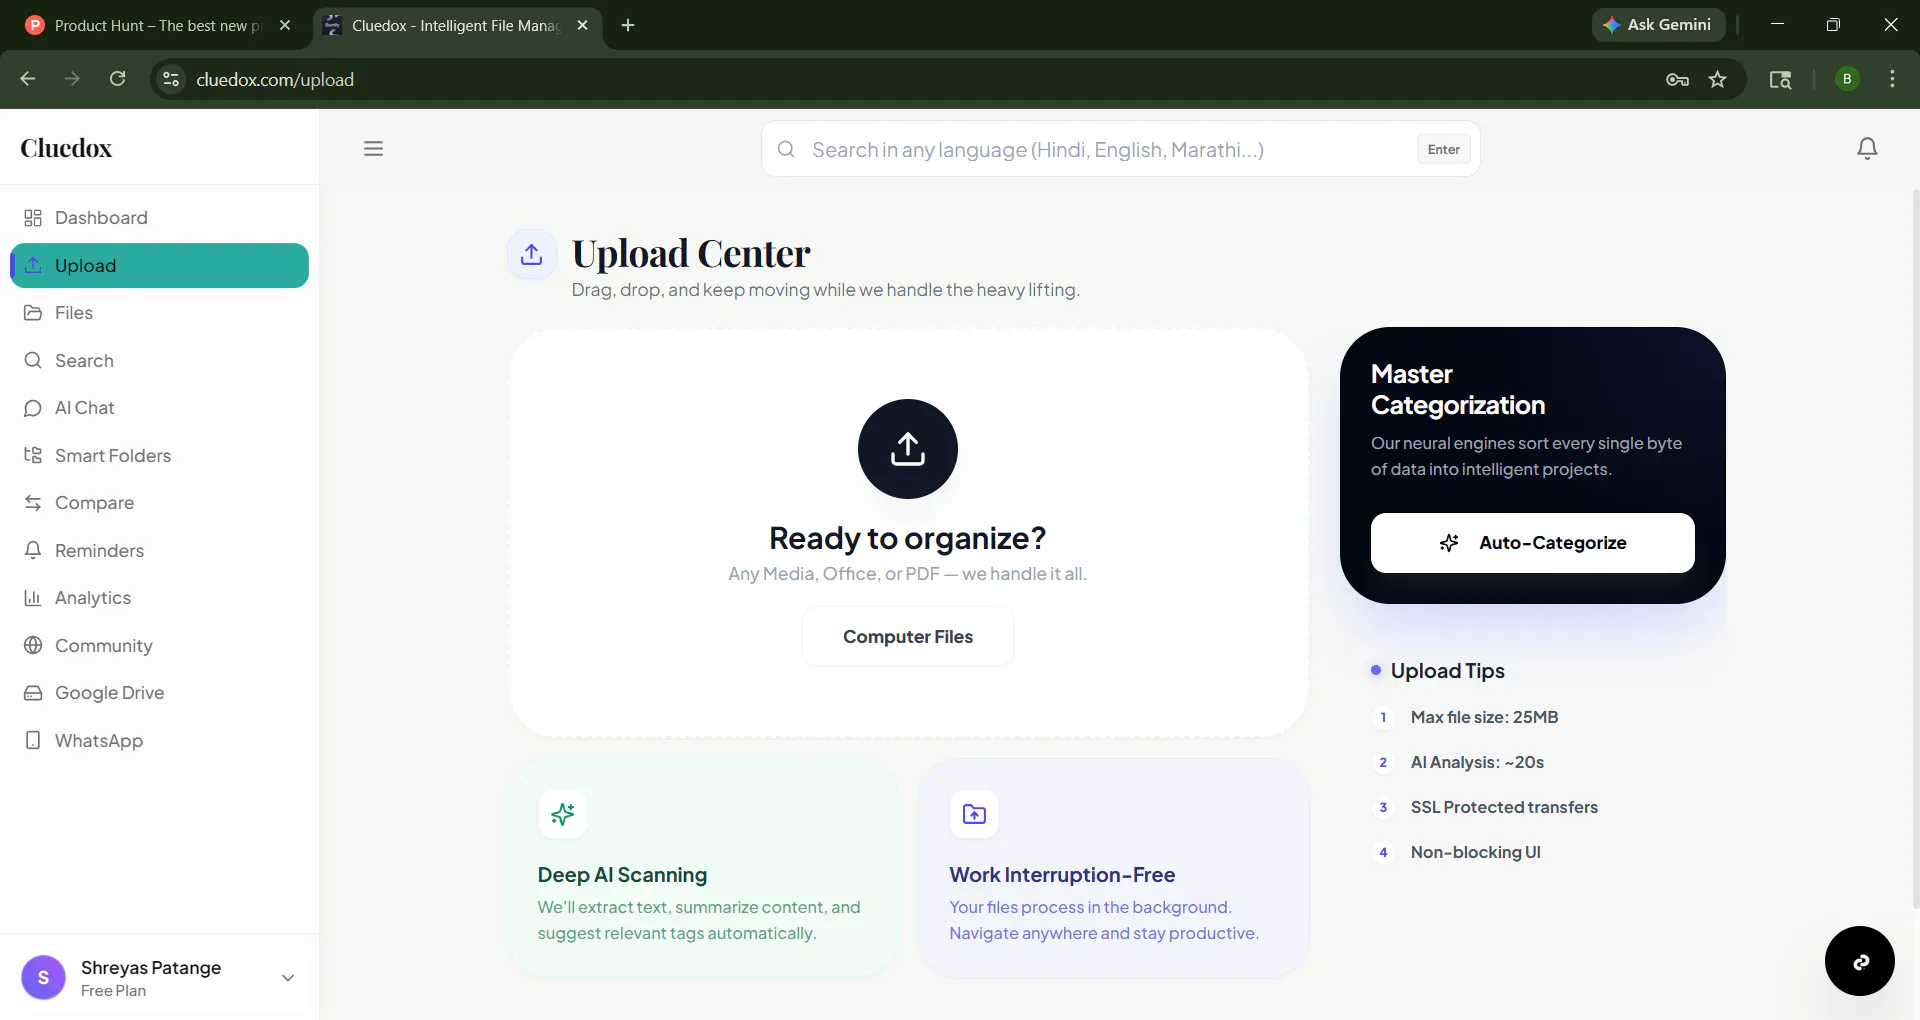Open the Chrome three-dot menu
This screenshot has width=1920, height=1020.
click(1892, 79)
